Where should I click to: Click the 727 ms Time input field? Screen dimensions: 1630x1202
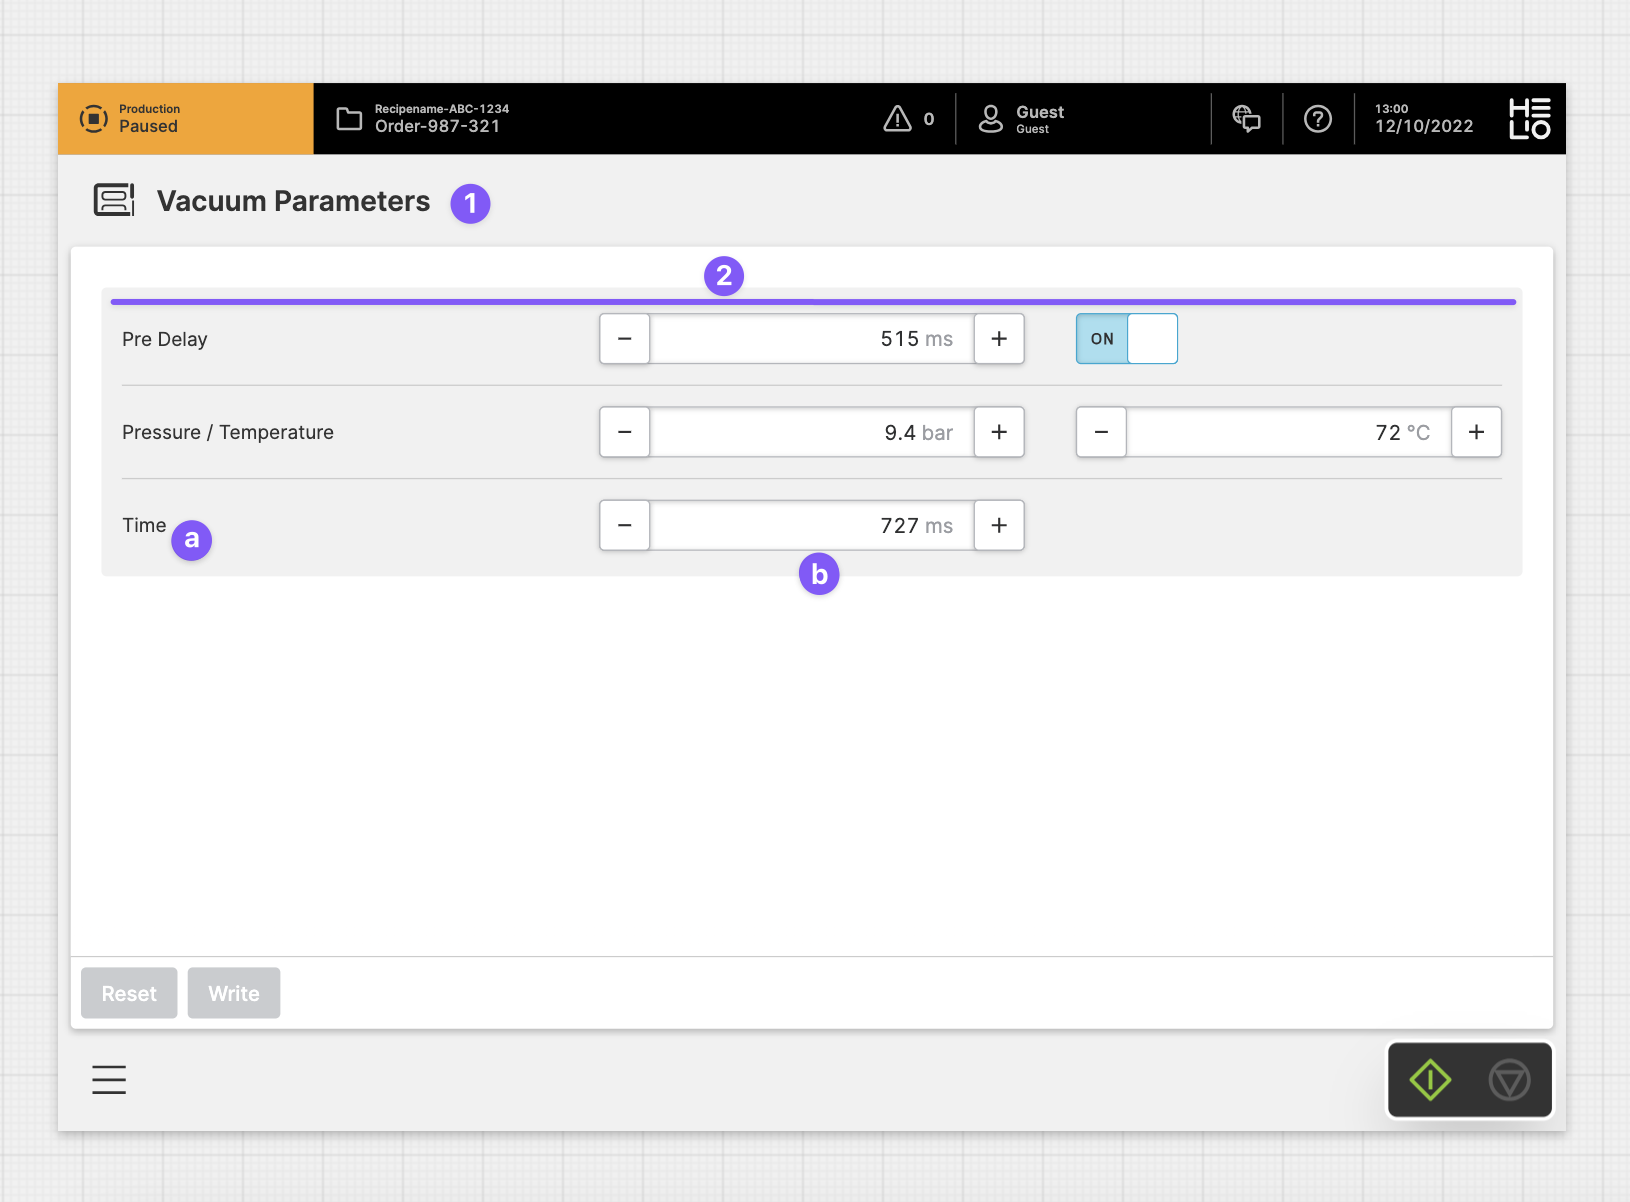(811, 525)
